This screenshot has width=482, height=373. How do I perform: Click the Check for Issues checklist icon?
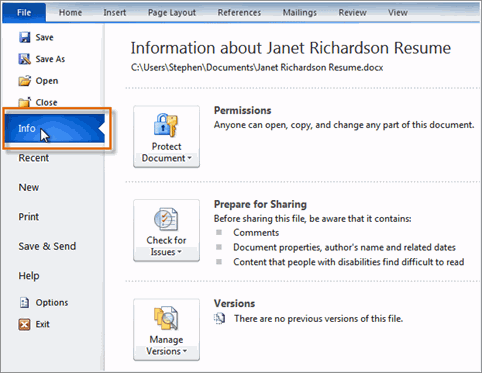coord(166,219)
